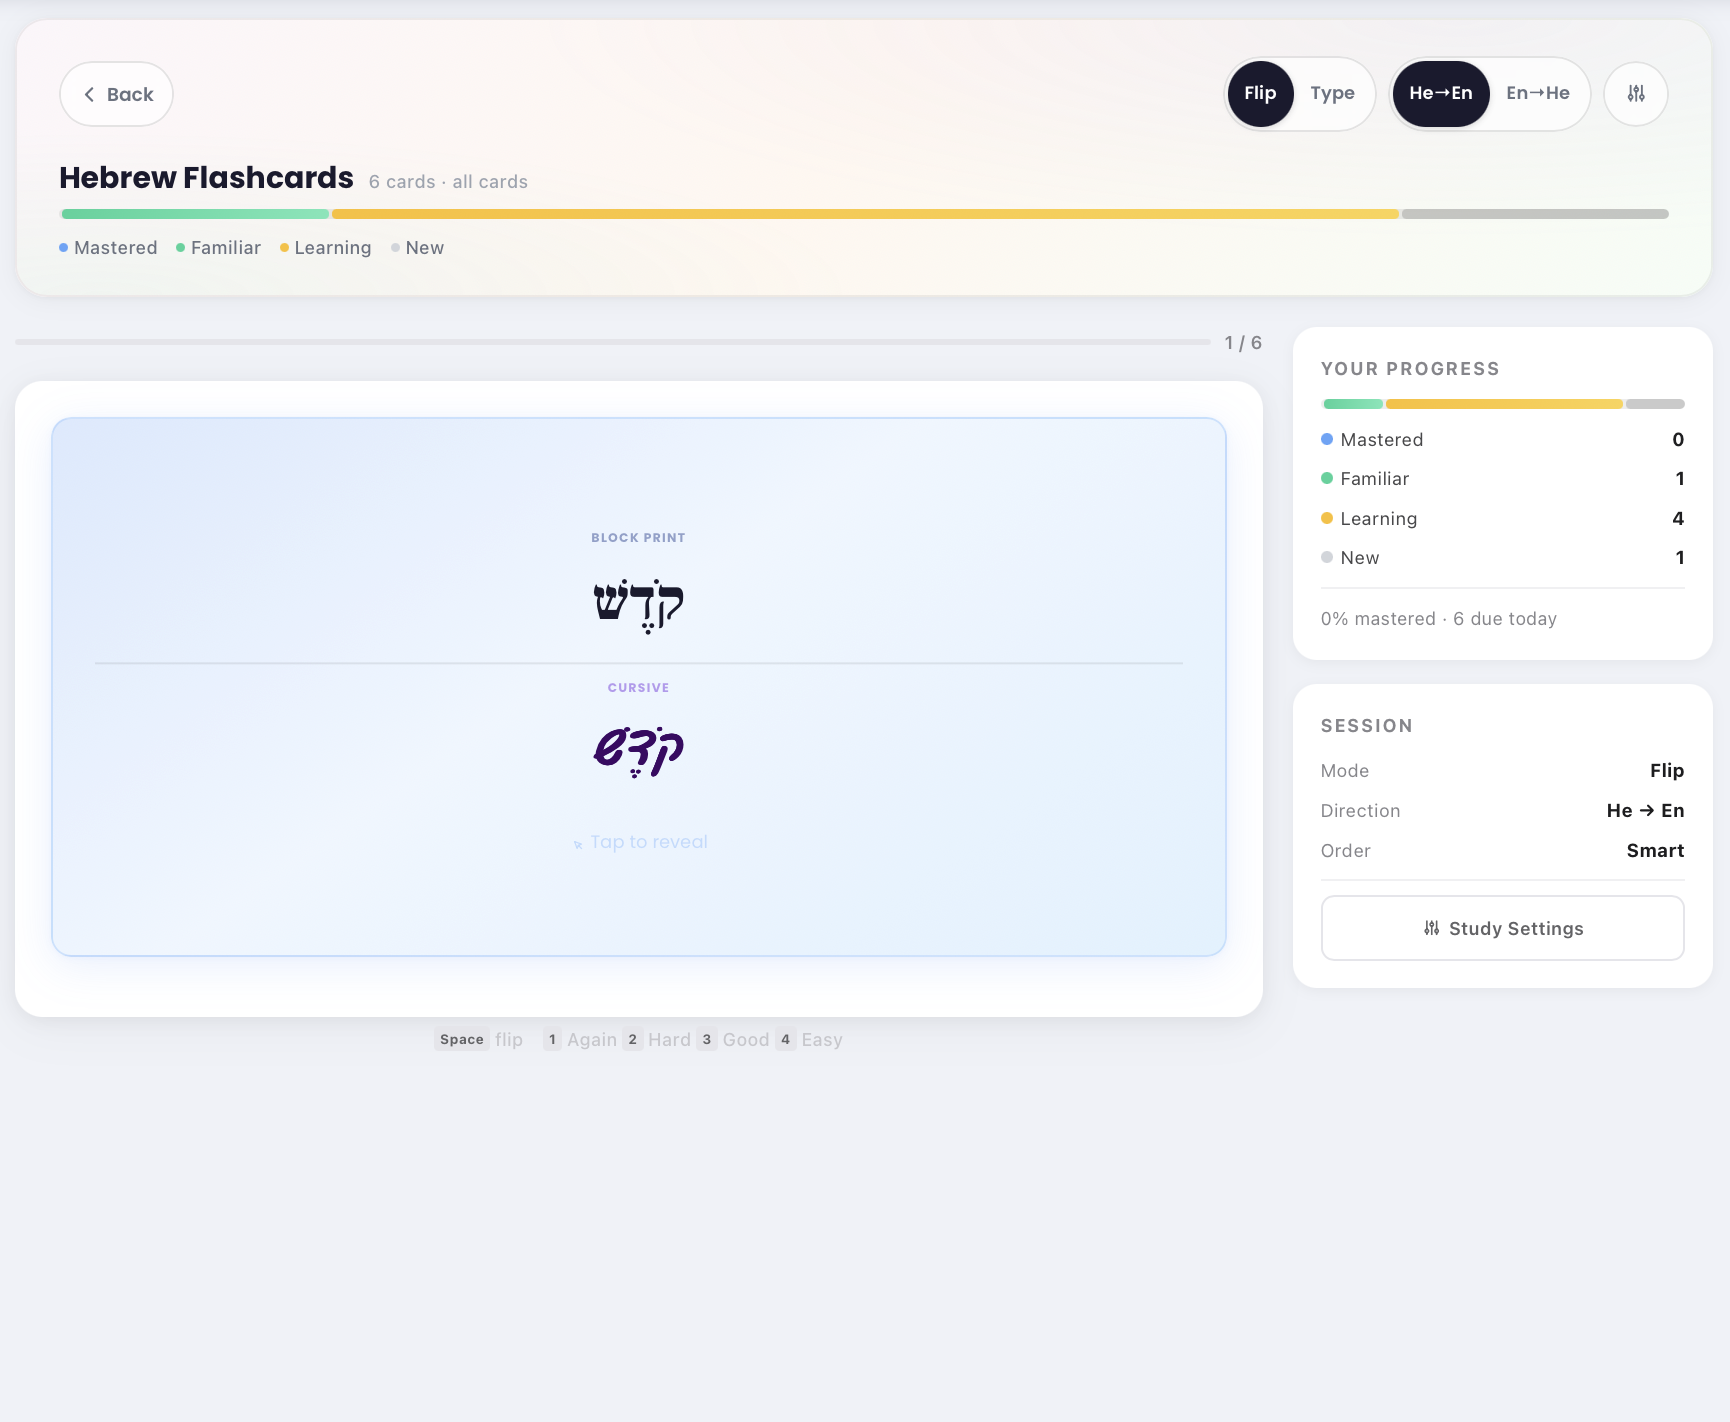
Task: Click the 3 Good shortcut hint
Action: tap(734, 1040)
